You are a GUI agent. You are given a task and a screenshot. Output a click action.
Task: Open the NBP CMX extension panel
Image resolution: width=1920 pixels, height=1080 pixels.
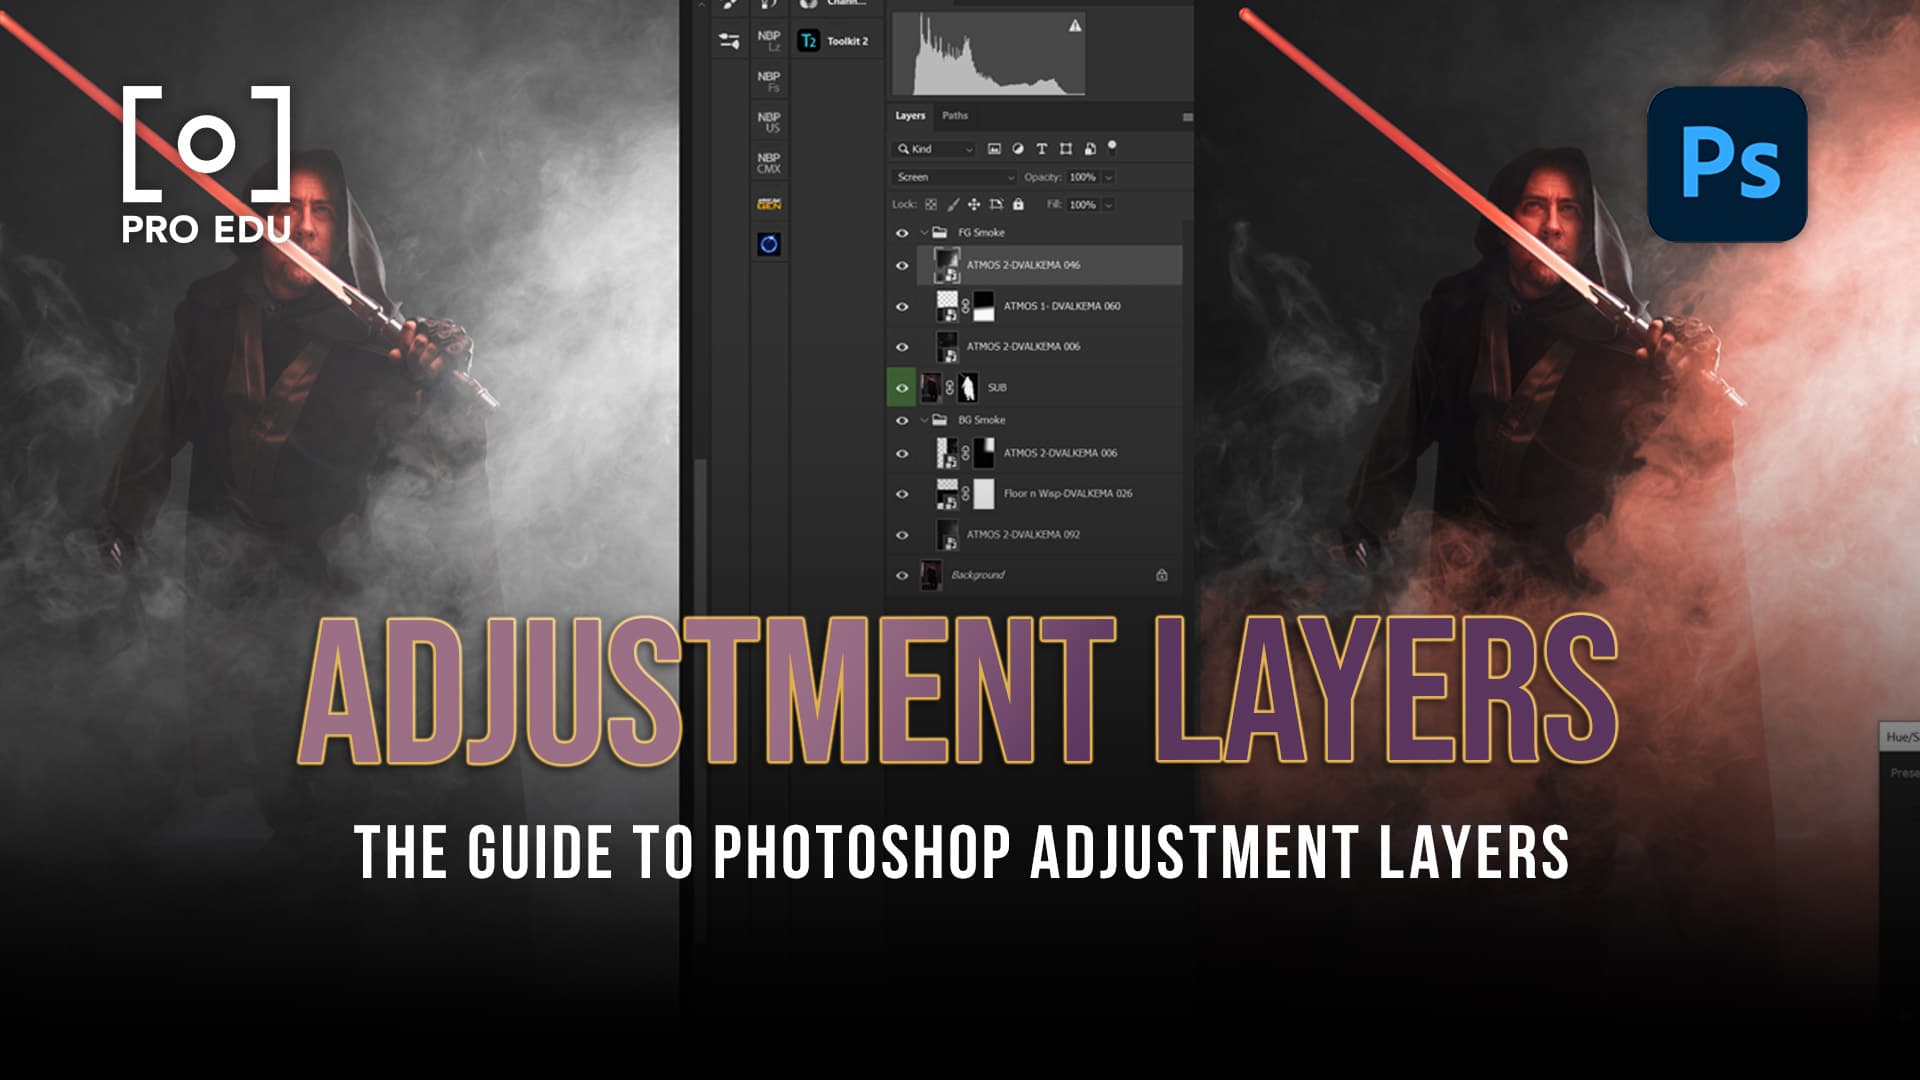point(769,163)
